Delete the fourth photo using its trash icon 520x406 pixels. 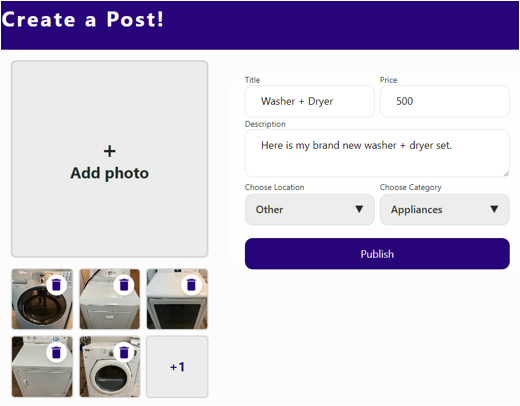tap(57, 352)
